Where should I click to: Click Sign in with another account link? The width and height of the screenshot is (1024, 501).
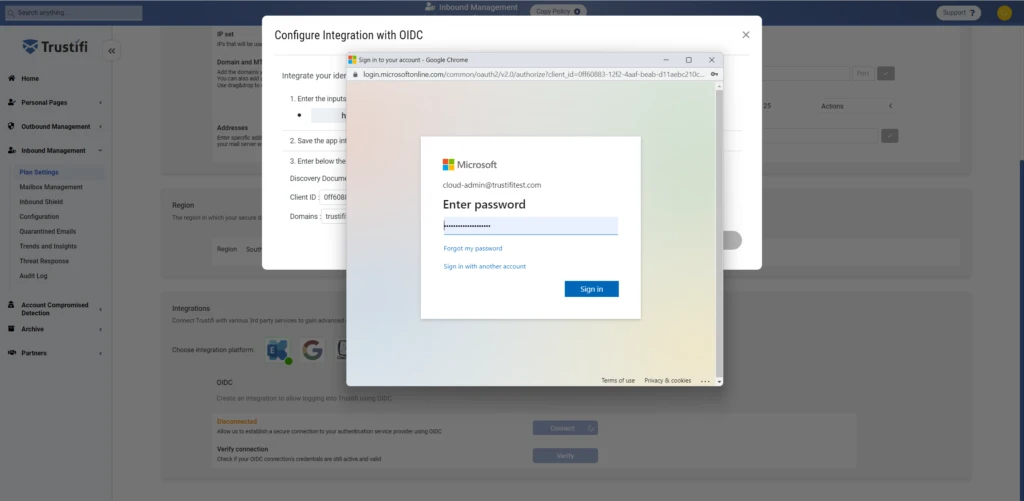click(x=485, y=267)
